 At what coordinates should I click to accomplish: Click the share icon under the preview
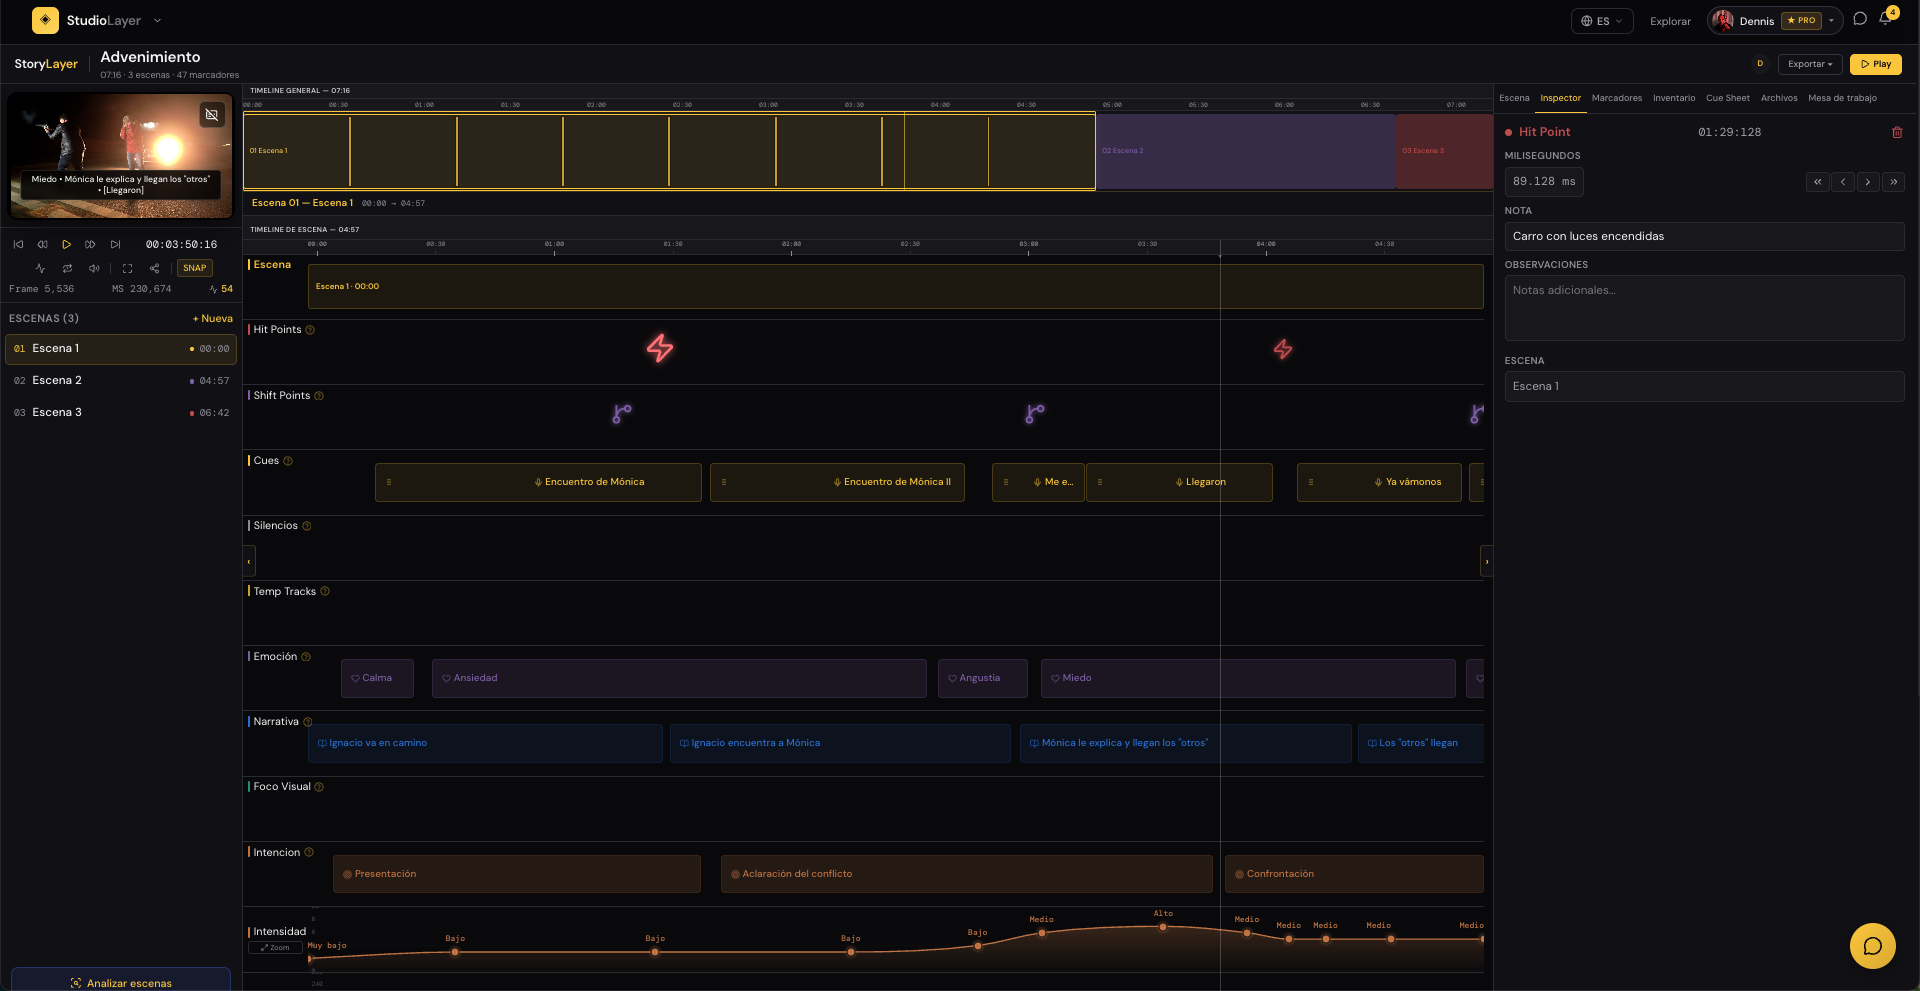[154, 268]
